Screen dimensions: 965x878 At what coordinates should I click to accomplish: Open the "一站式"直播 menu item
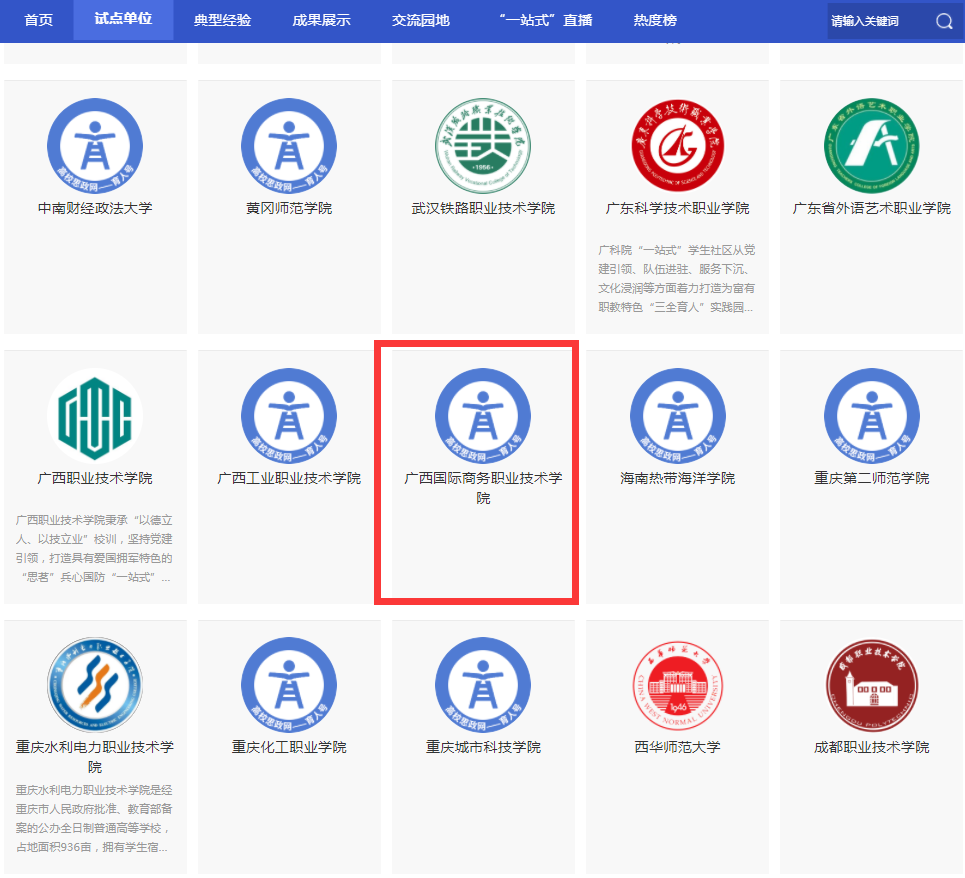[x=544, y=20]
